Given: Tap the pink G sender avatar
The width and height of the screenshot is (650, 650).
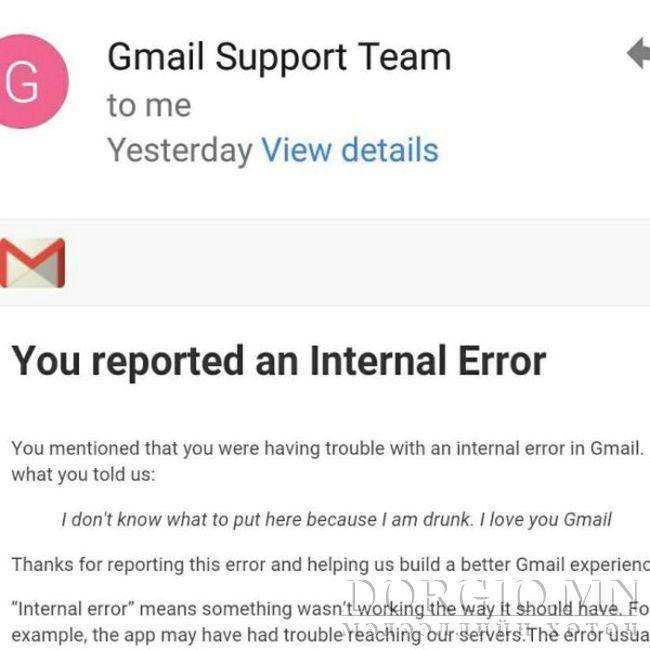Looking at the screenshot, I should click(32, 81).
